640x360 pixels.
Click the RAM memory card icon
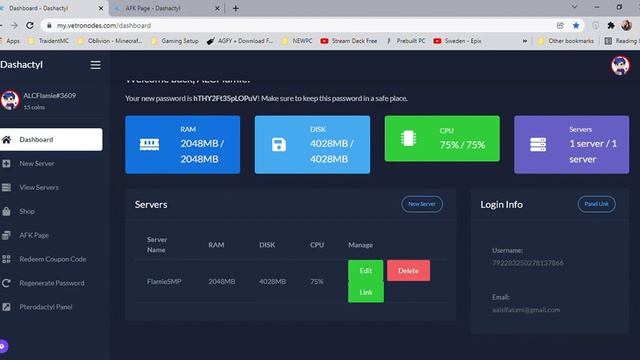click(x=149, y=144)
